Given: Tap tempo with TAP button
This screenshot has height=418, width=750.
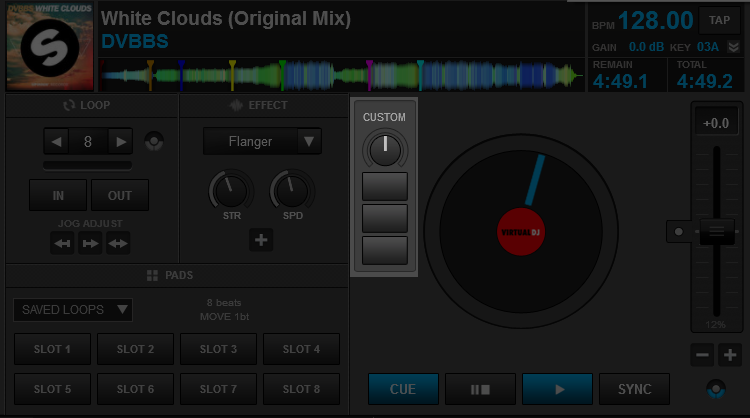Looking at the screenshot, I should point(719,21).
